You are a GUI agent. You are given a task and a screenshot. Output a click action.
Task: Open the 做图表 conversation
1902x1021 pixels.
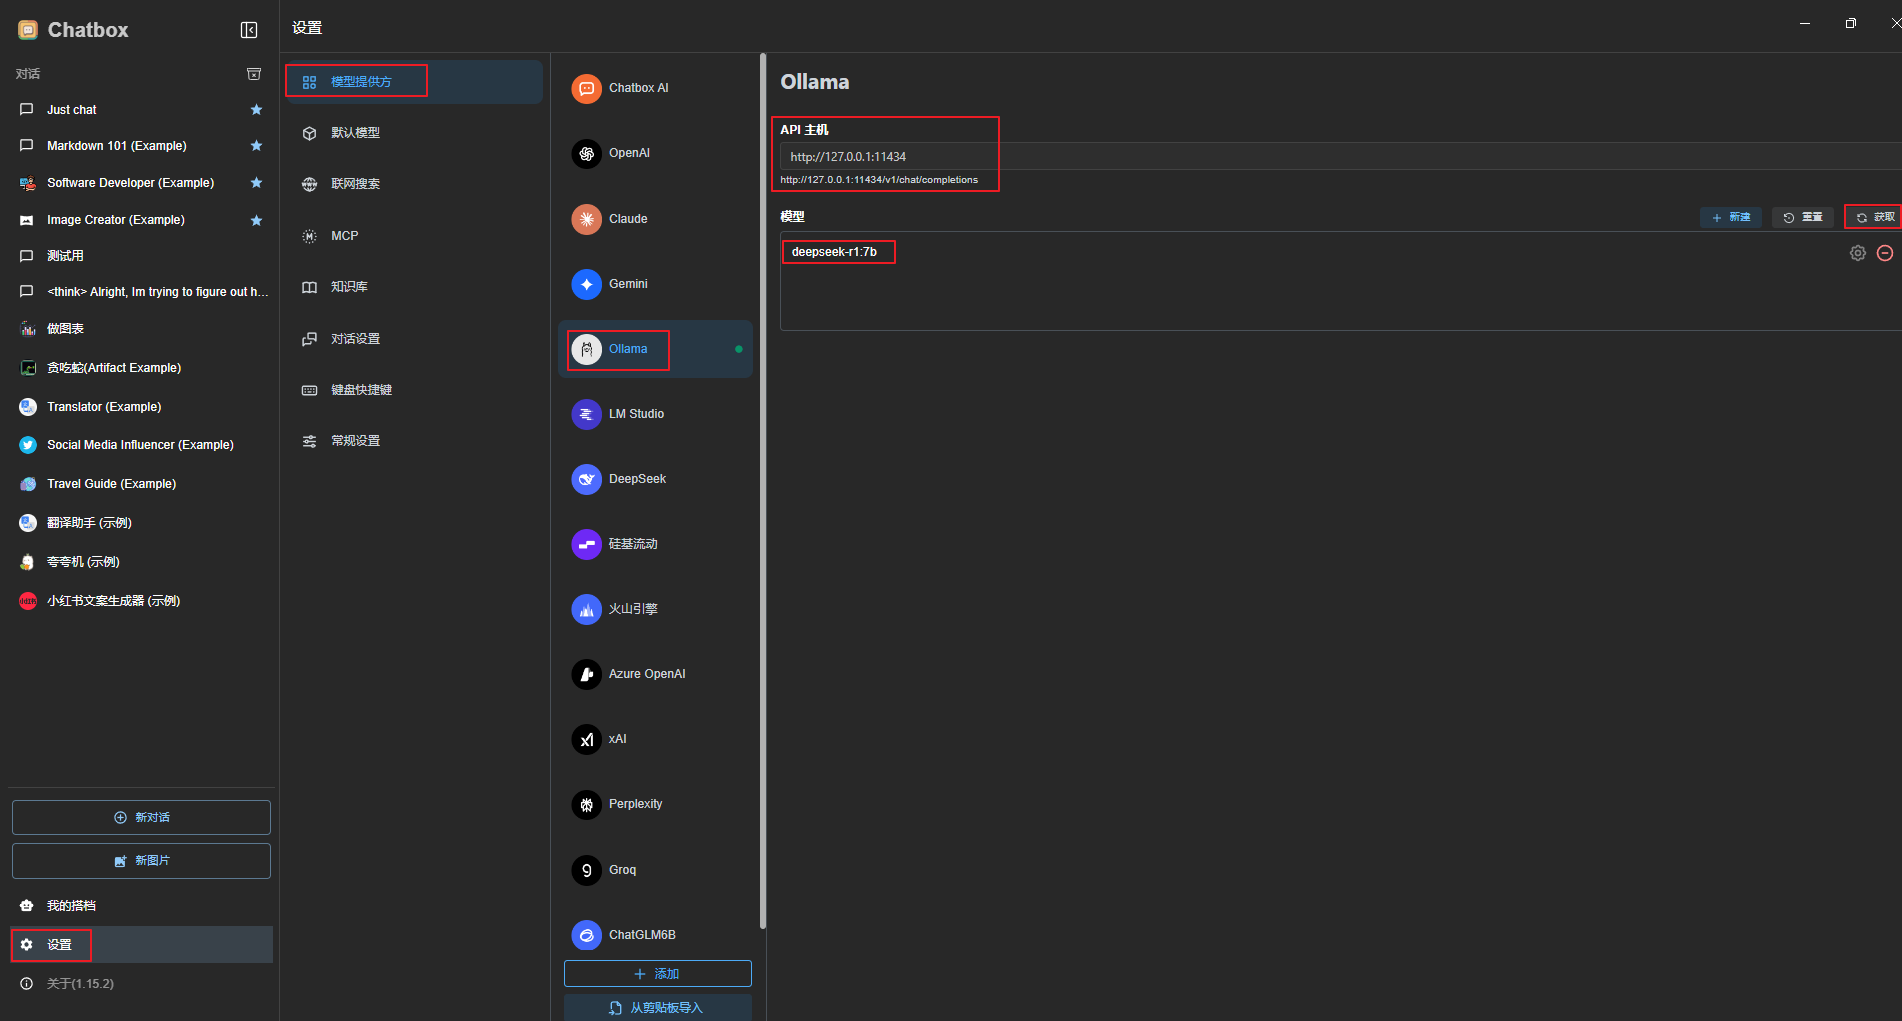pos(141,329)
